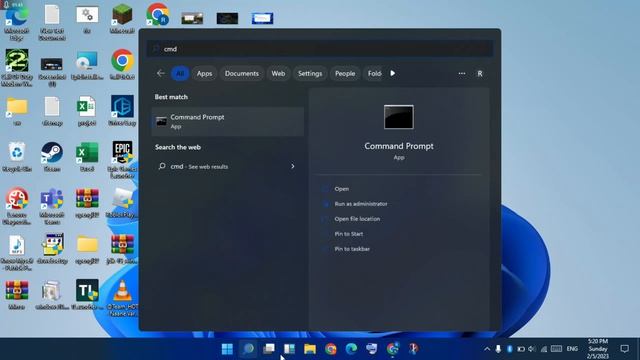
Task: Click the taskbar Search icon
Action: click(x=248, y=349)
